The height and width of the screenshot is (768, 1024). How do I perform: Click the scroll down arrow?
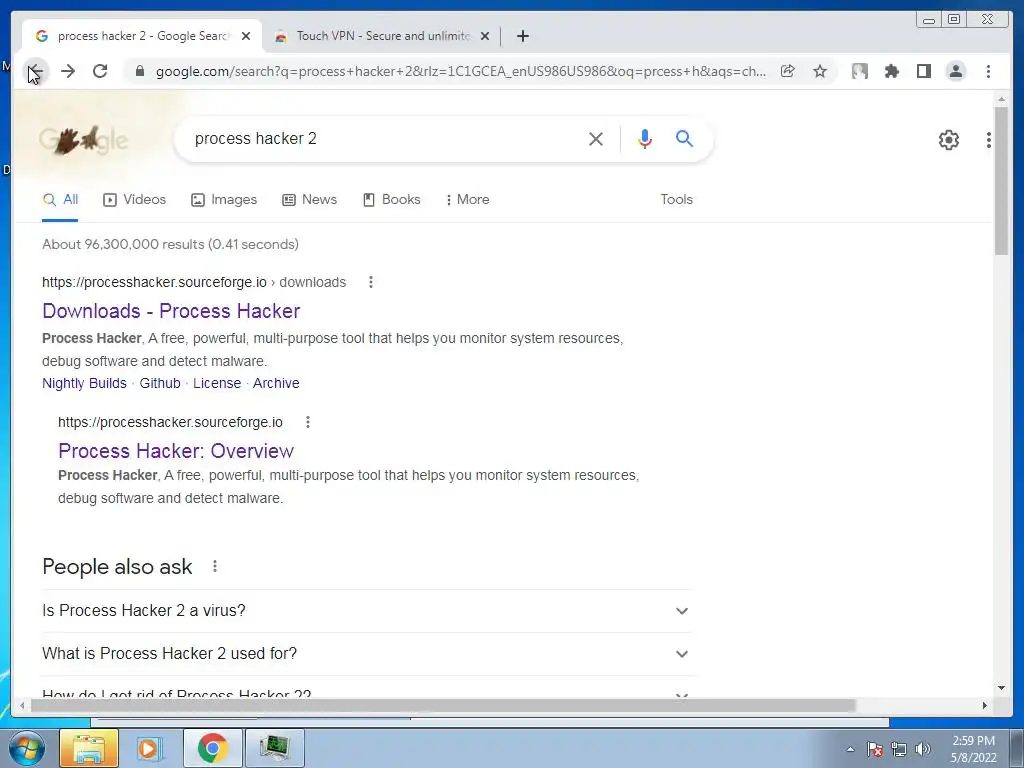point(1001,688)
